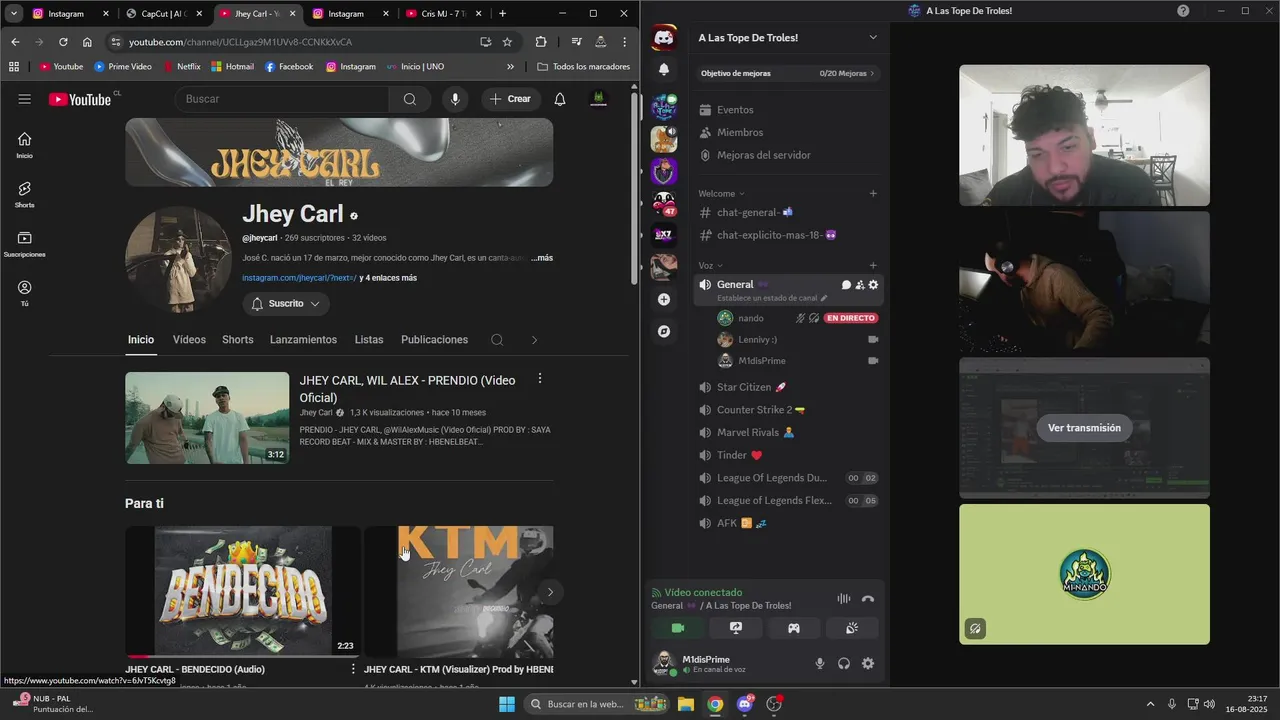
Task: Explore discoverable servers compass icon
Action: tap(664, 331)
